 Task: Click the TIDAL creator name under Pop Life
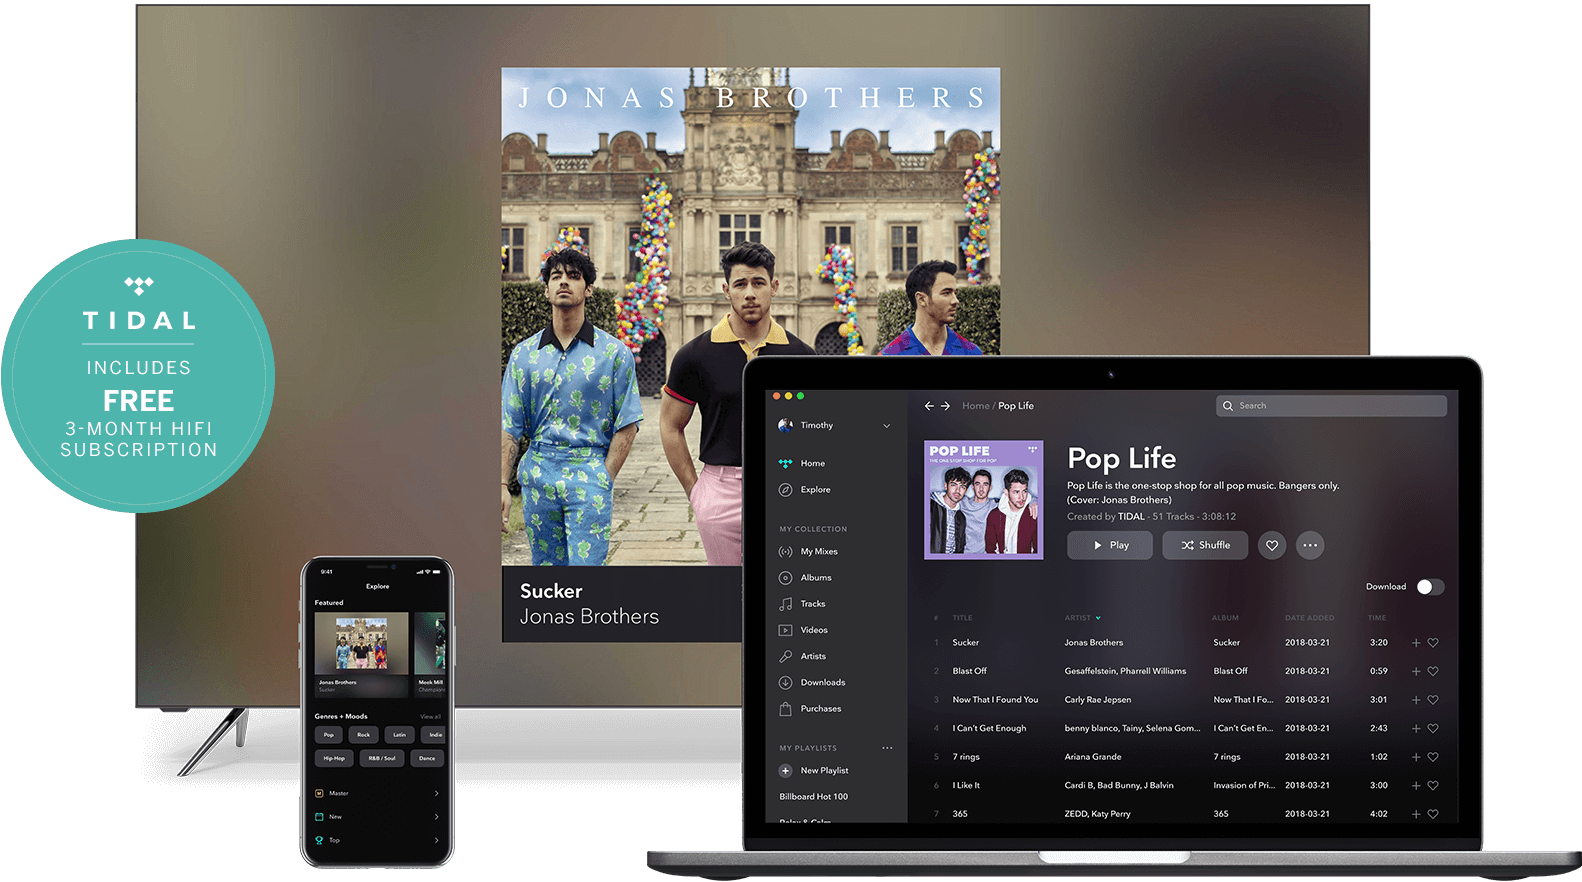[1131, 517]
